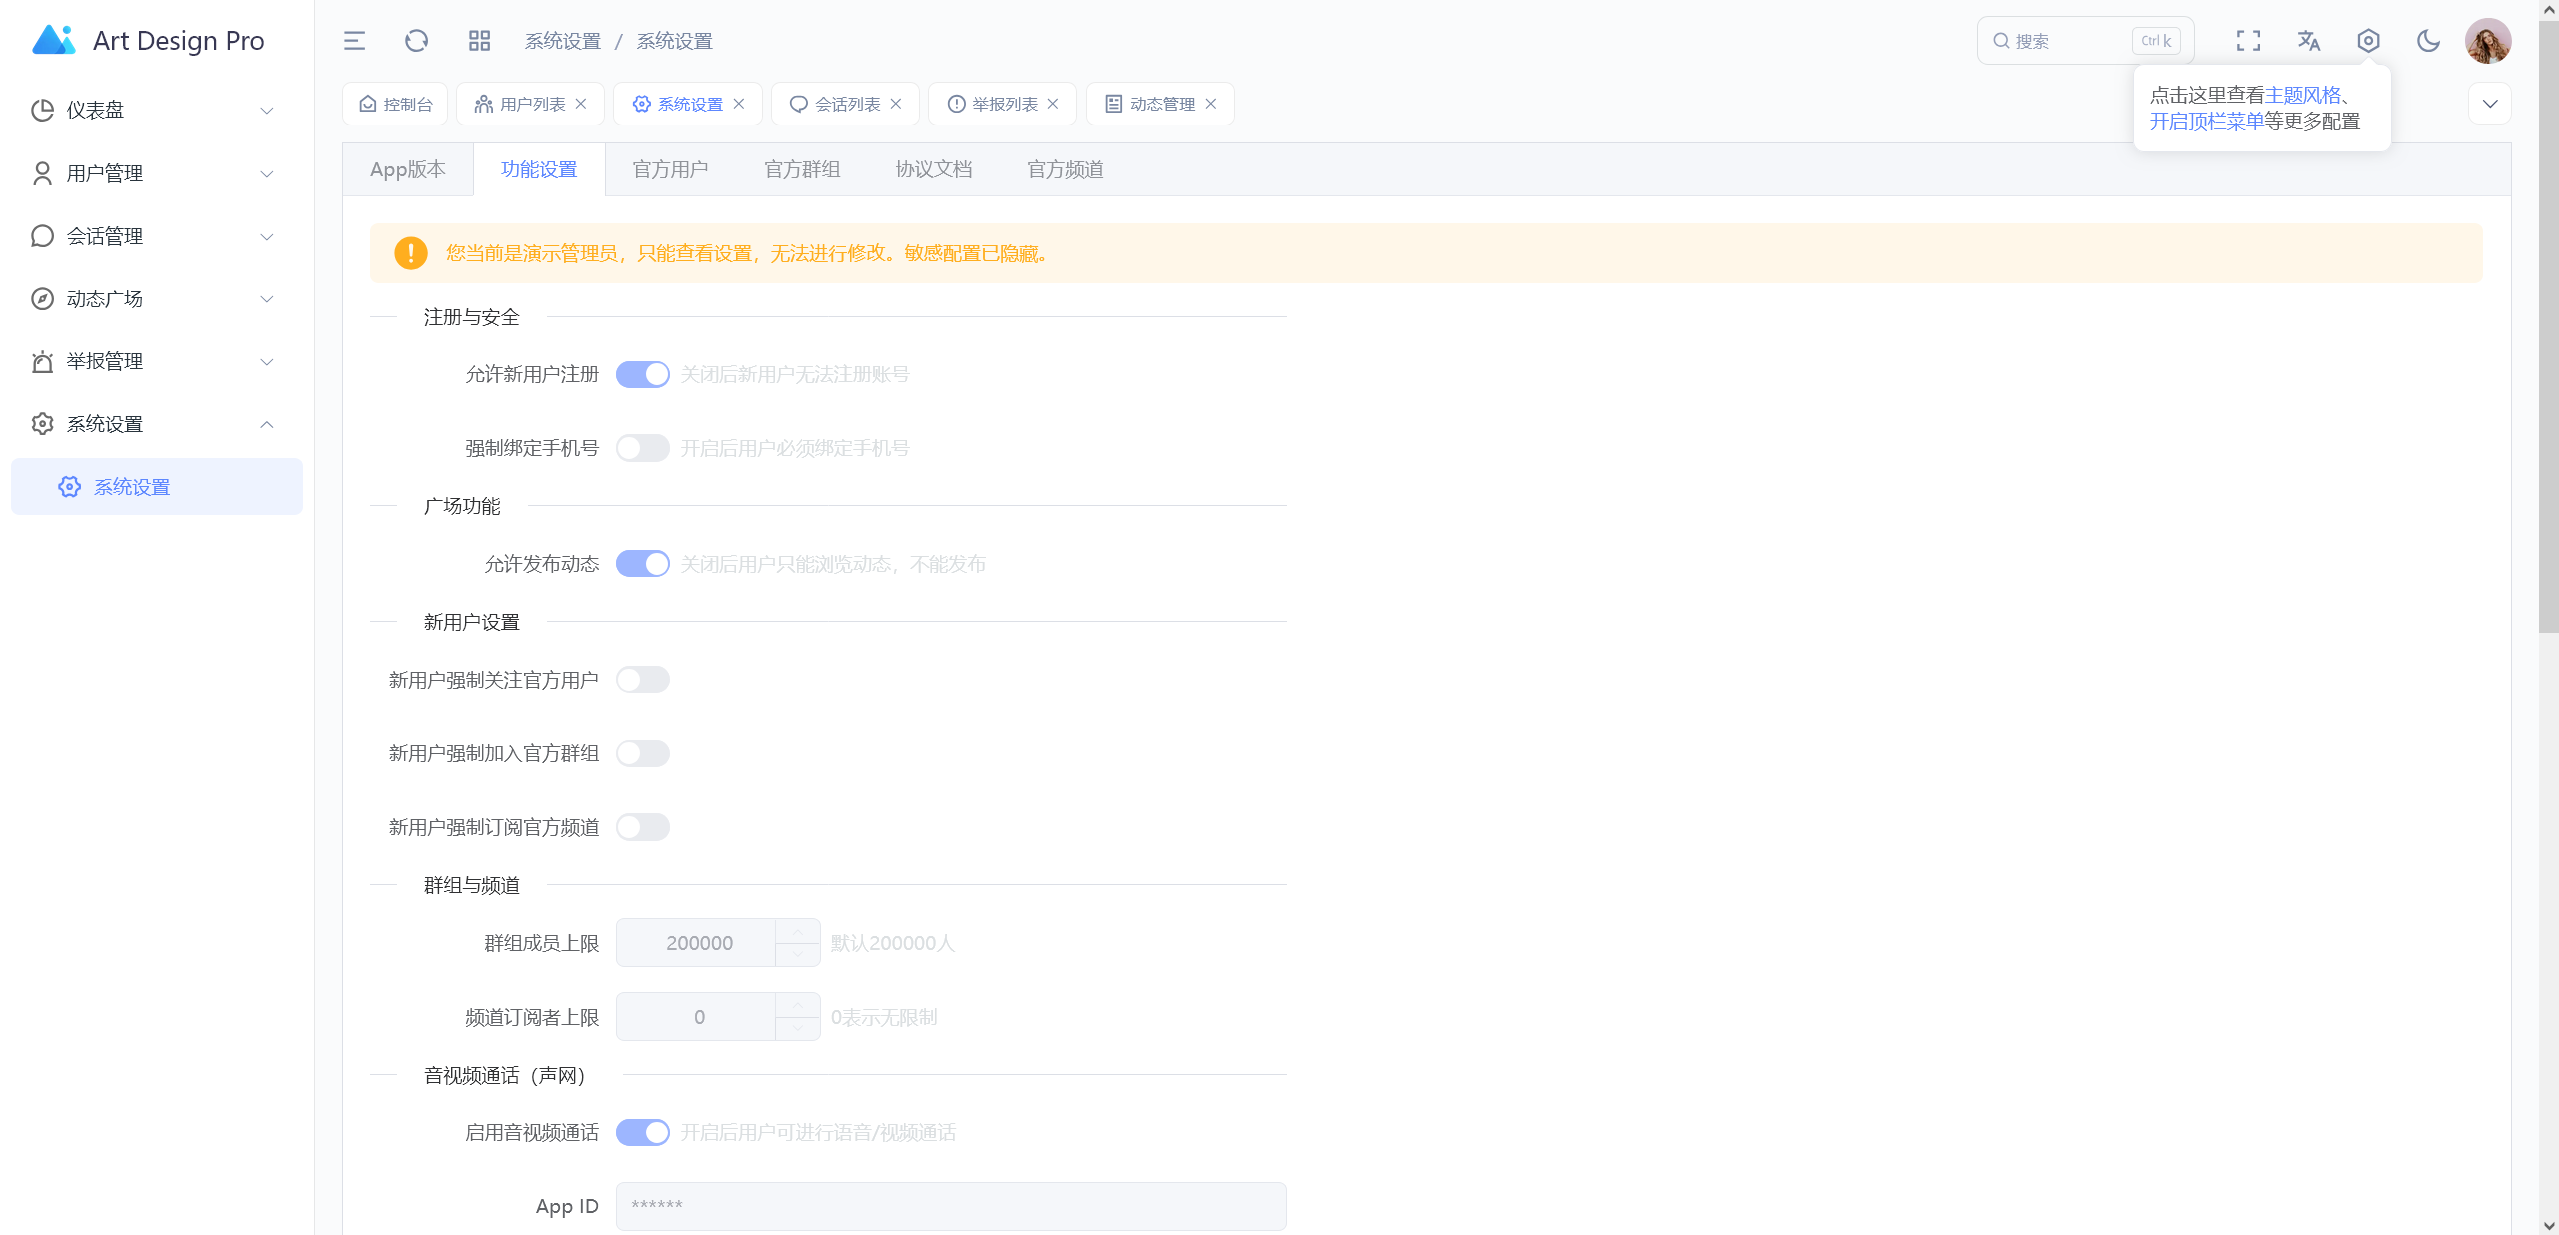The height and width of the screenshot is (1235, 2559).
Task: Turn on 新用户强制关注官方用户
Action: [643, 679]
